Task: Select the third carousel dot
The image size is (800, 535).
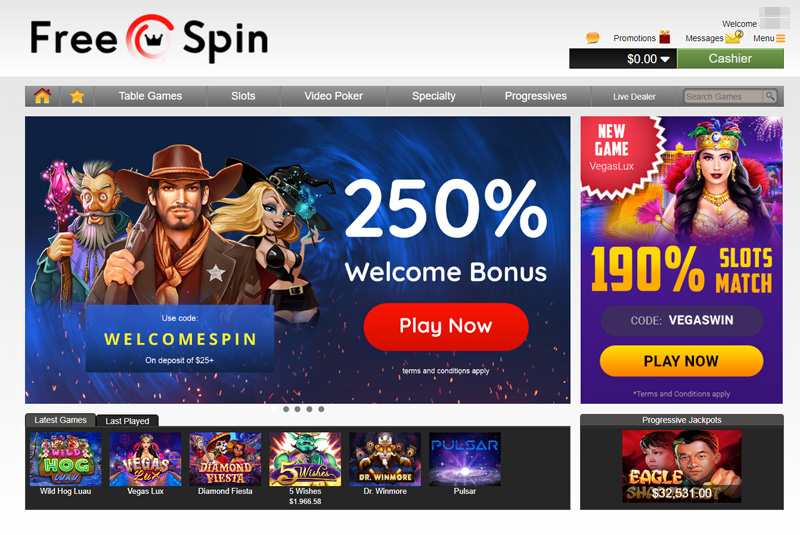Action: (x=297, y=409)
